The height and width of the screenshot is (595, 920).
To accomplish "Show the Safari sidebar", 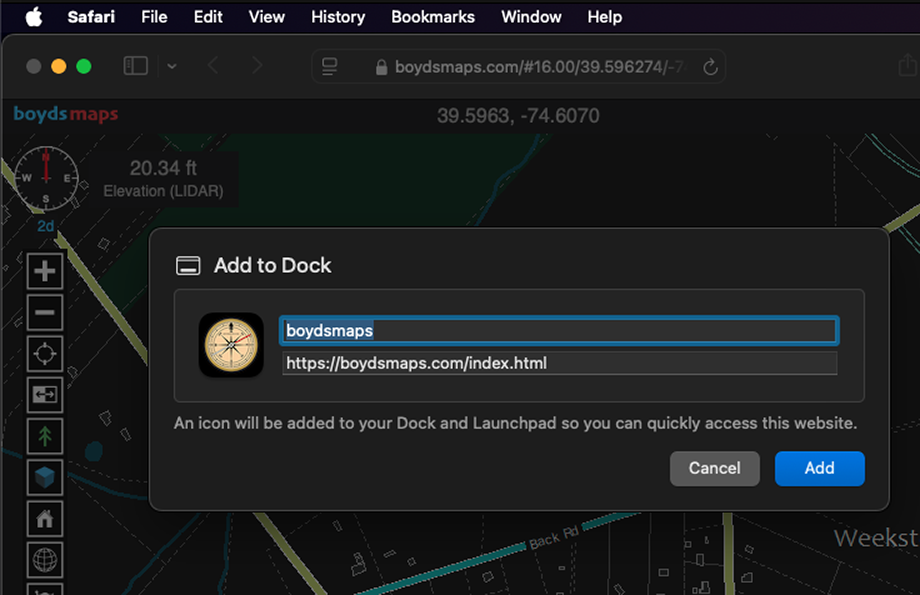I will [x=136, y=66].
